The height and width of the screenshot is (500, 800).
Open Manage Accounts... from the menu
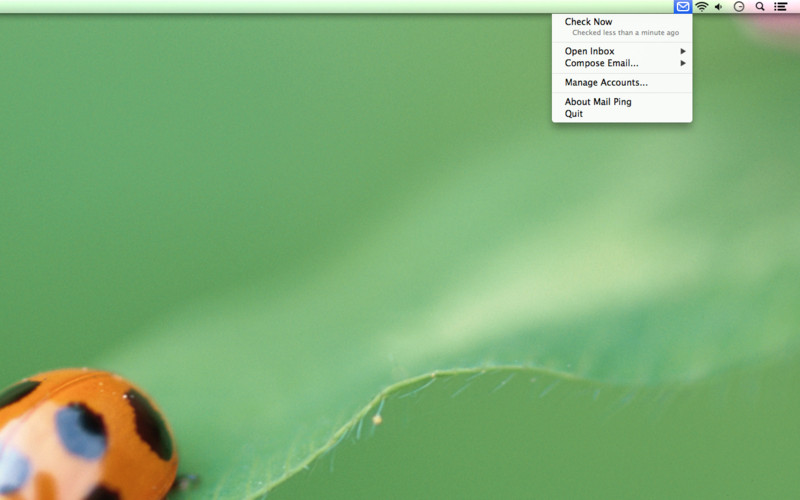click(x=622, y=83)
